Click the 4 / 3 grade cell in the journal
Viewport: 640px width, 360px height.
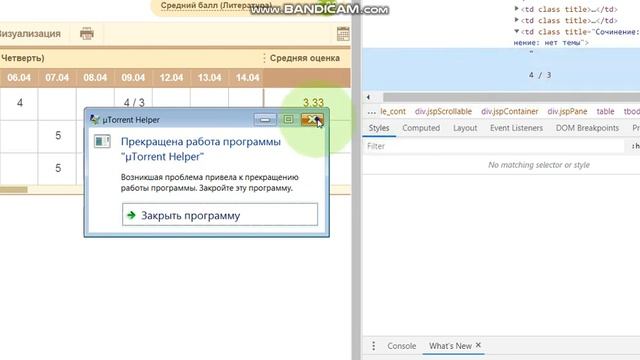[134, 102]
